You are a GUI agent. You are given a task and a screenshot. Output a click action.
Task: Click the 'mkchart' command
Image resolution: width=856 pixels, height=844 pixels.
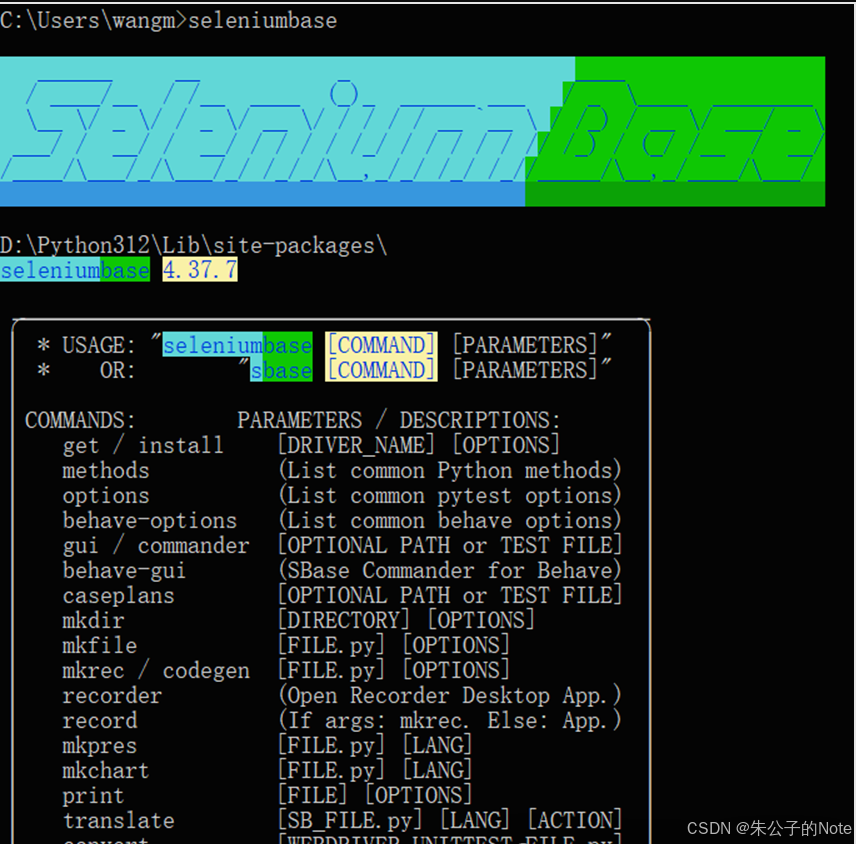click(106, 771)
